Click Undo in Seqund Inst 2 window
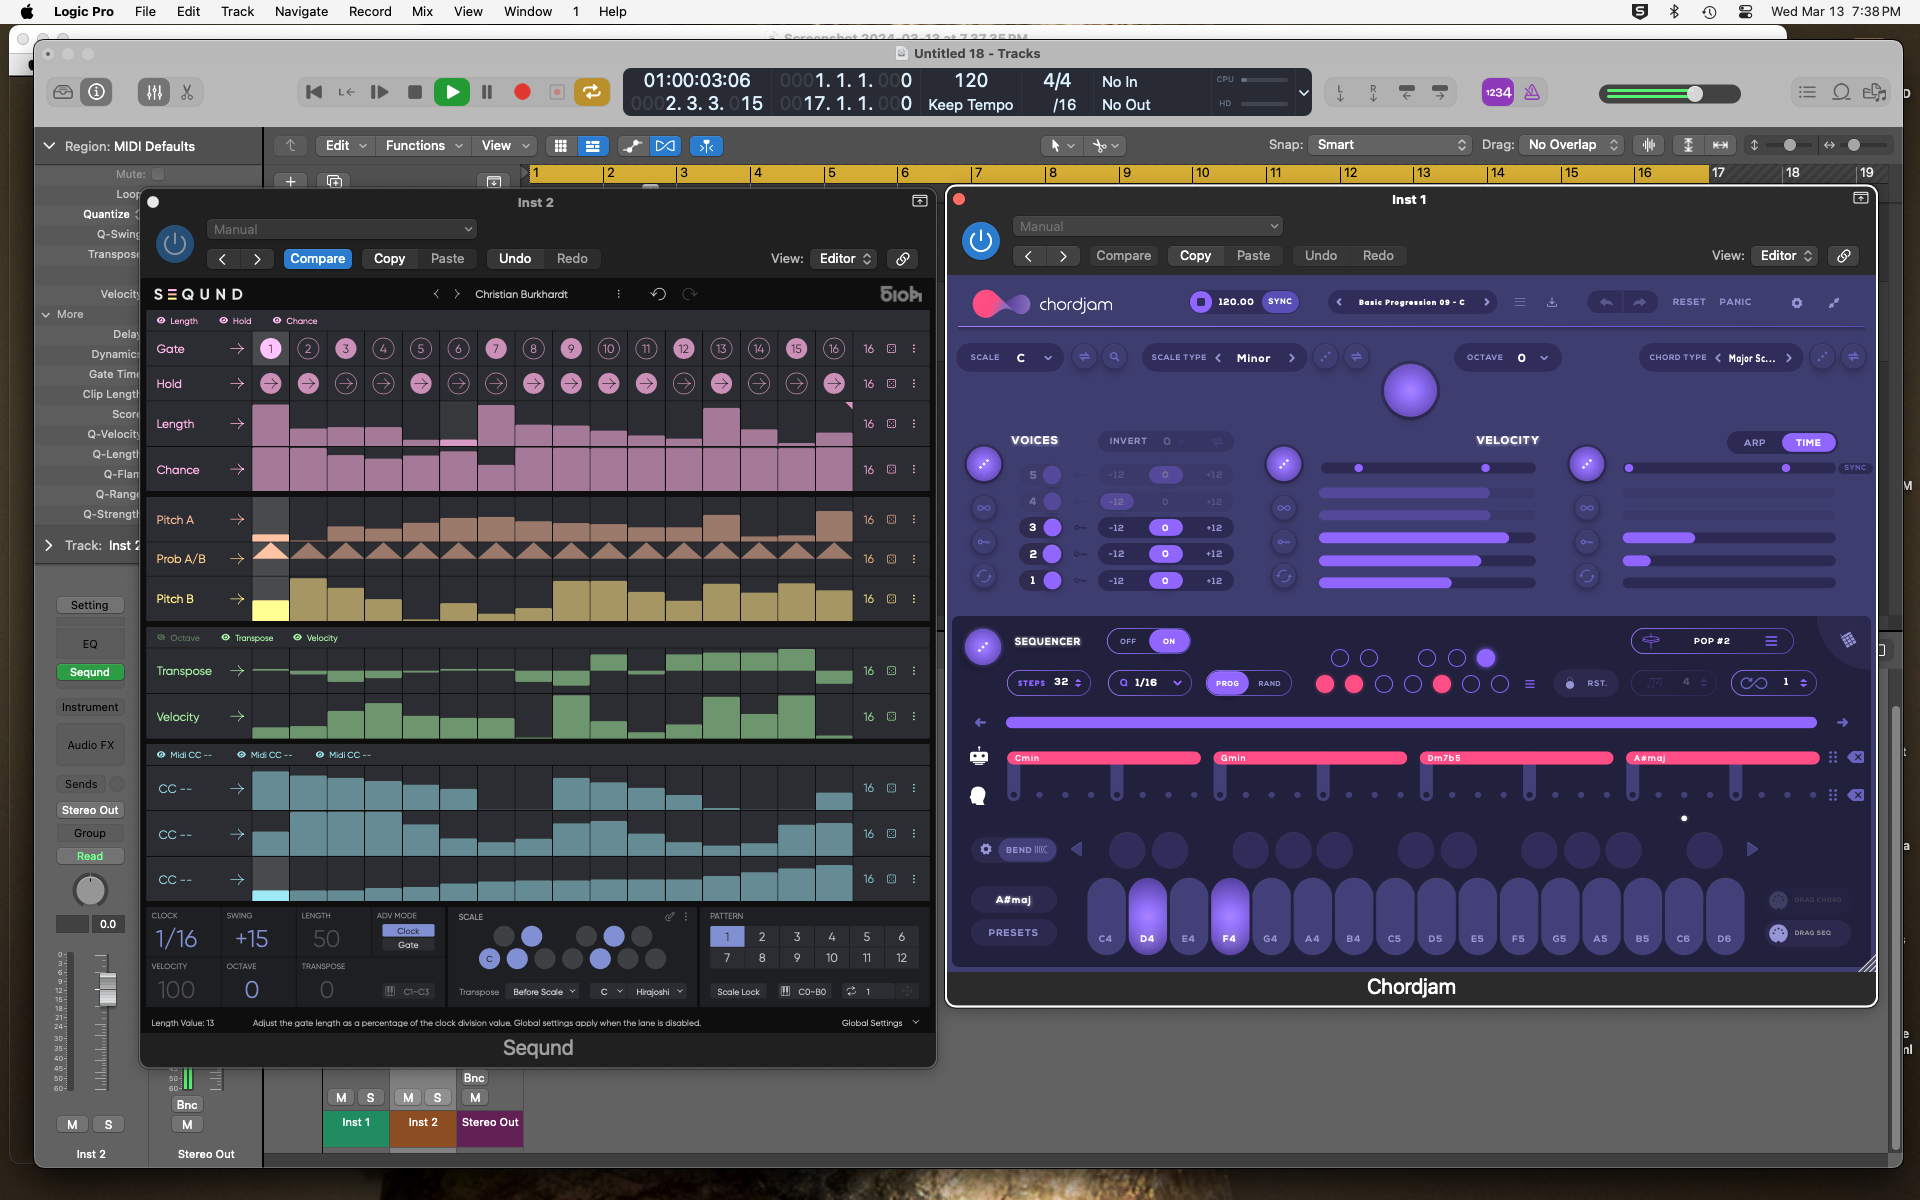Image resolution: width=1920 pixels, height=1200 pixels. pyautogui.click(x=515, y=258)
